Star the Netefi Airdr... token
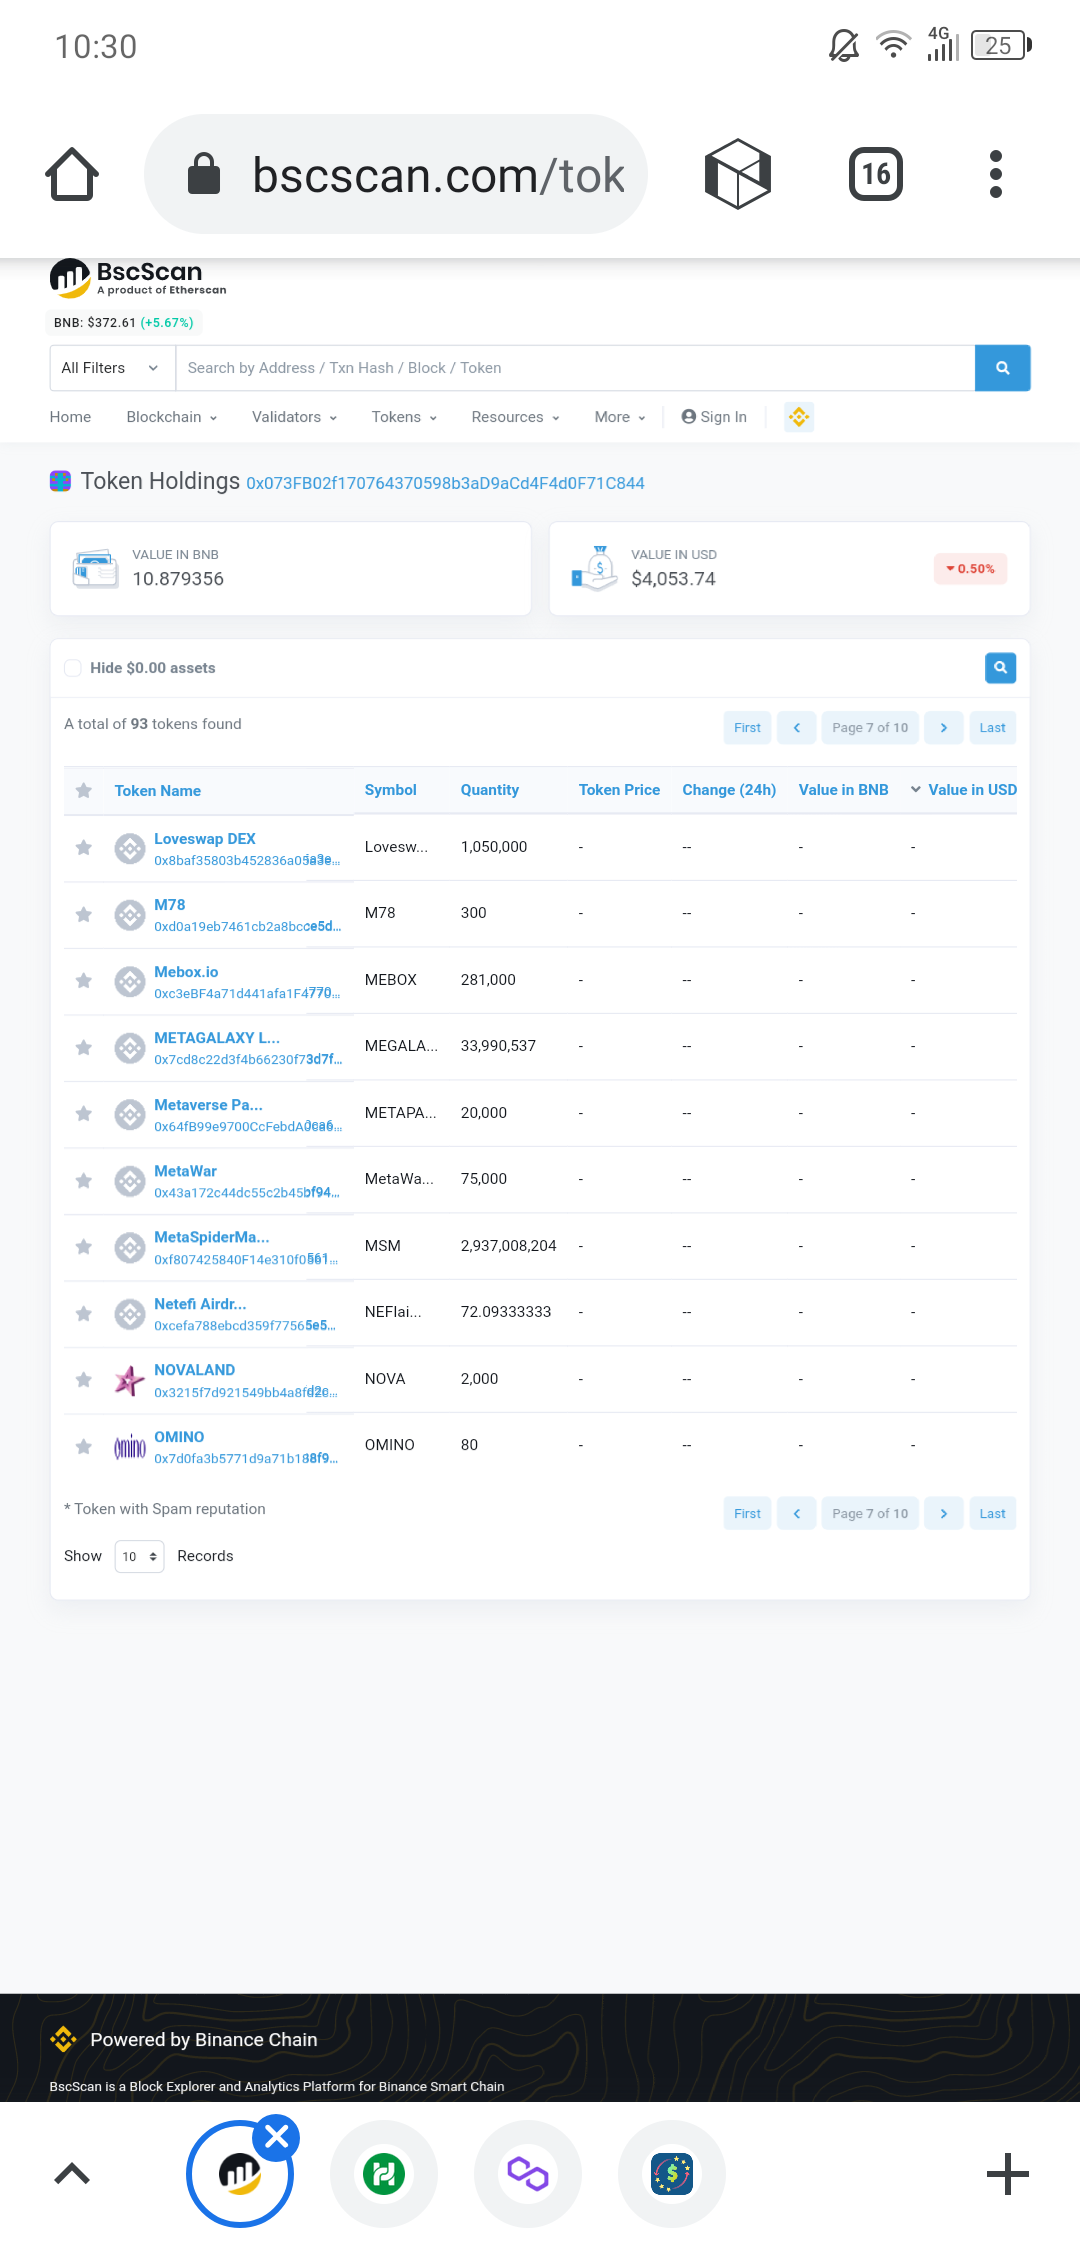 point(84,1314)
